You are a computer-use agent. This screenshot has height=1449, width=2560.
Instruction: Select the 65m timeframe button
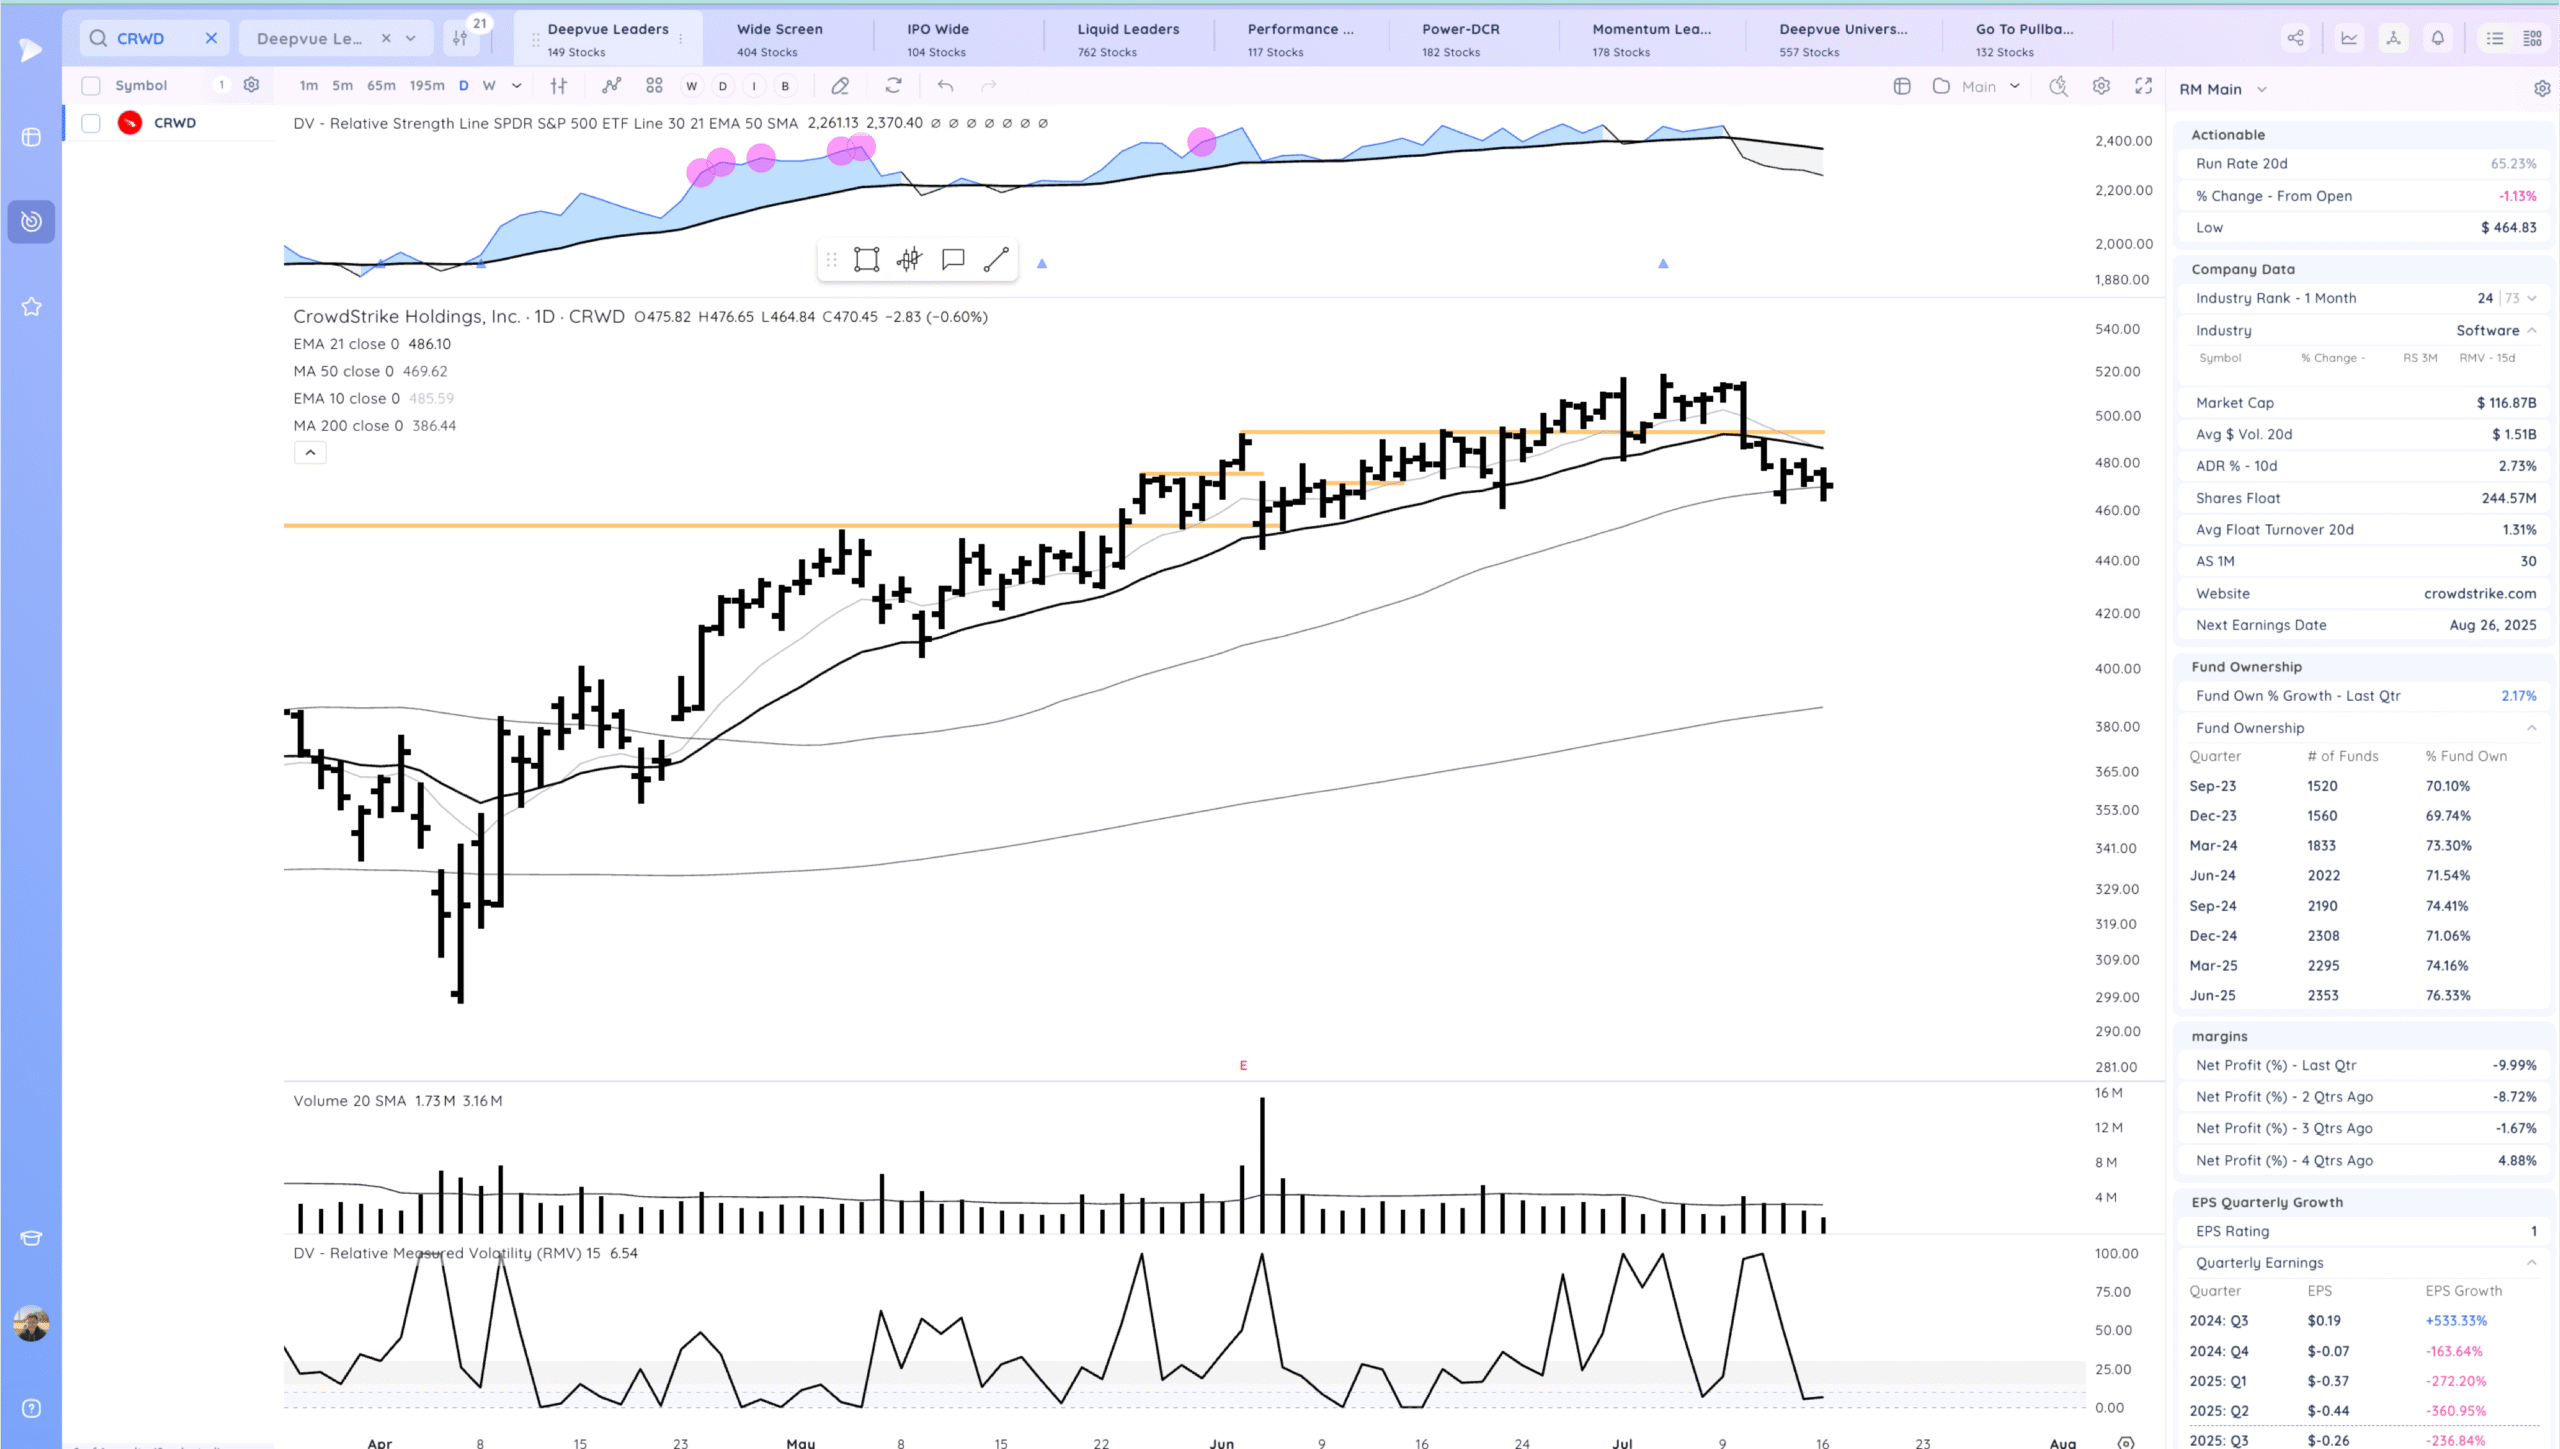[381, 86]
